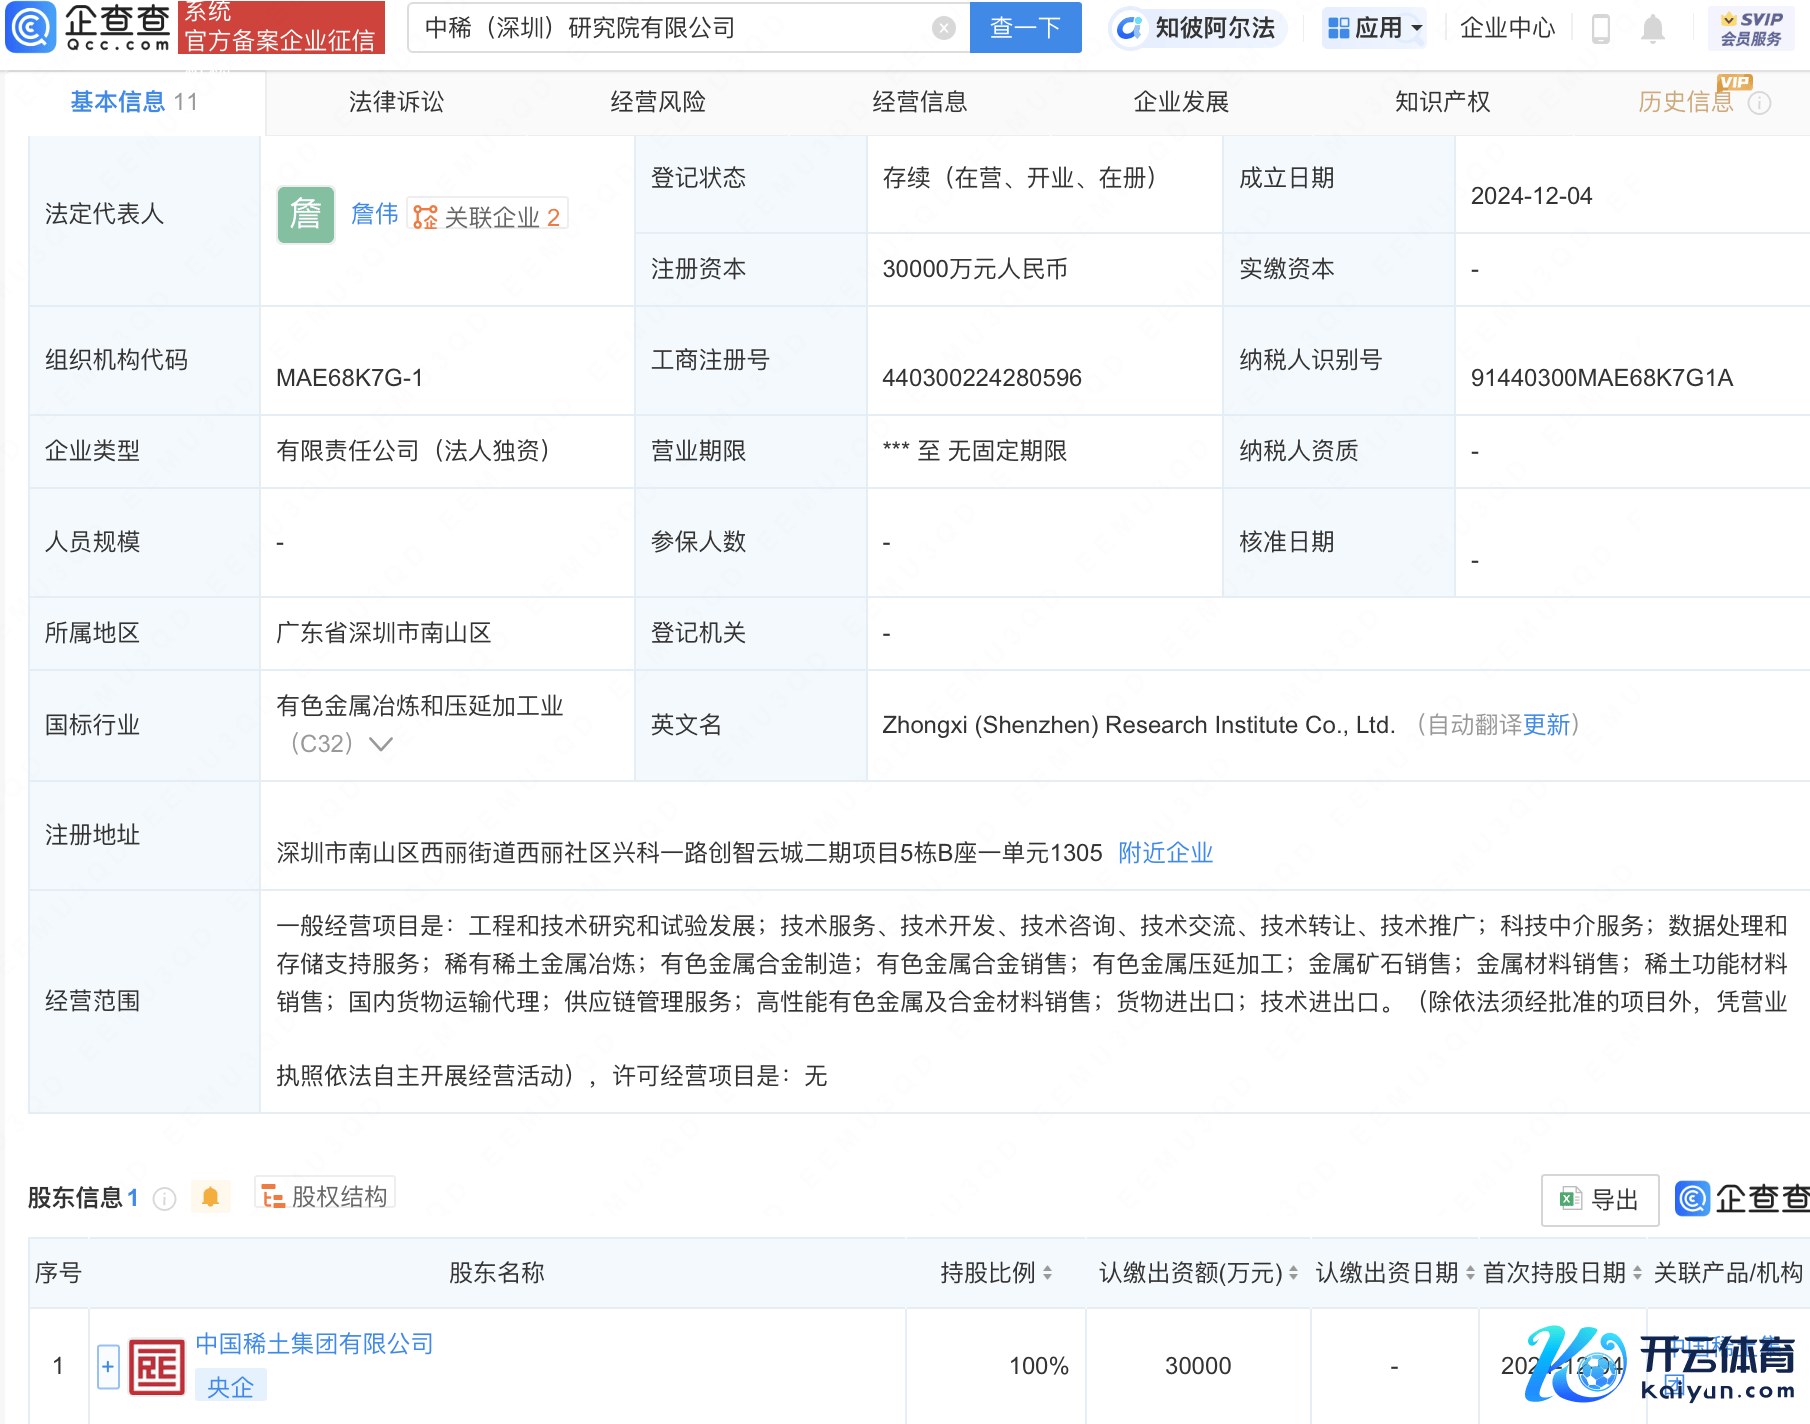Clear the search box text
This screenshot has height=1424, width=1810.
tap(943, 28)
